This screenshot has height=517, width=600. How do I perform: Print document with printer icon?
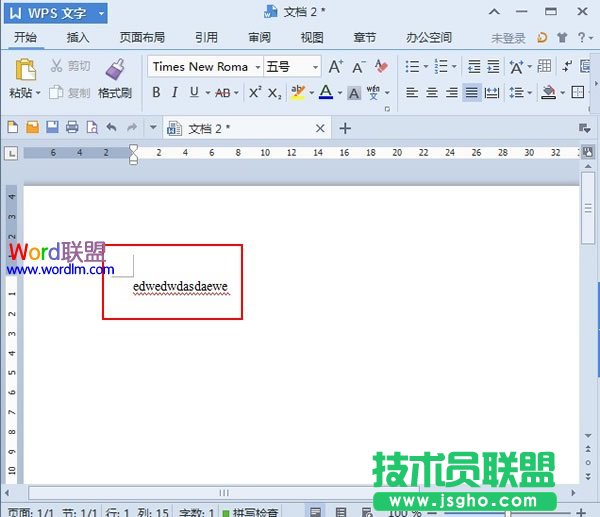72,127
